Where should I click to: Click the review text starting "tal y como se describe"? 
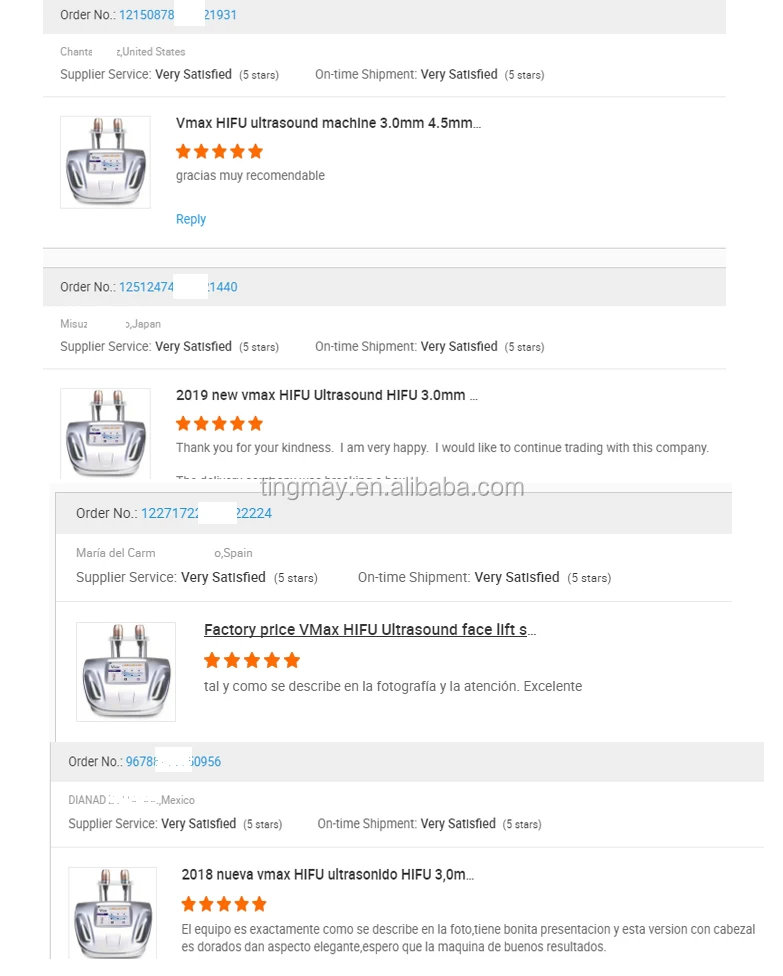point(392,687)
